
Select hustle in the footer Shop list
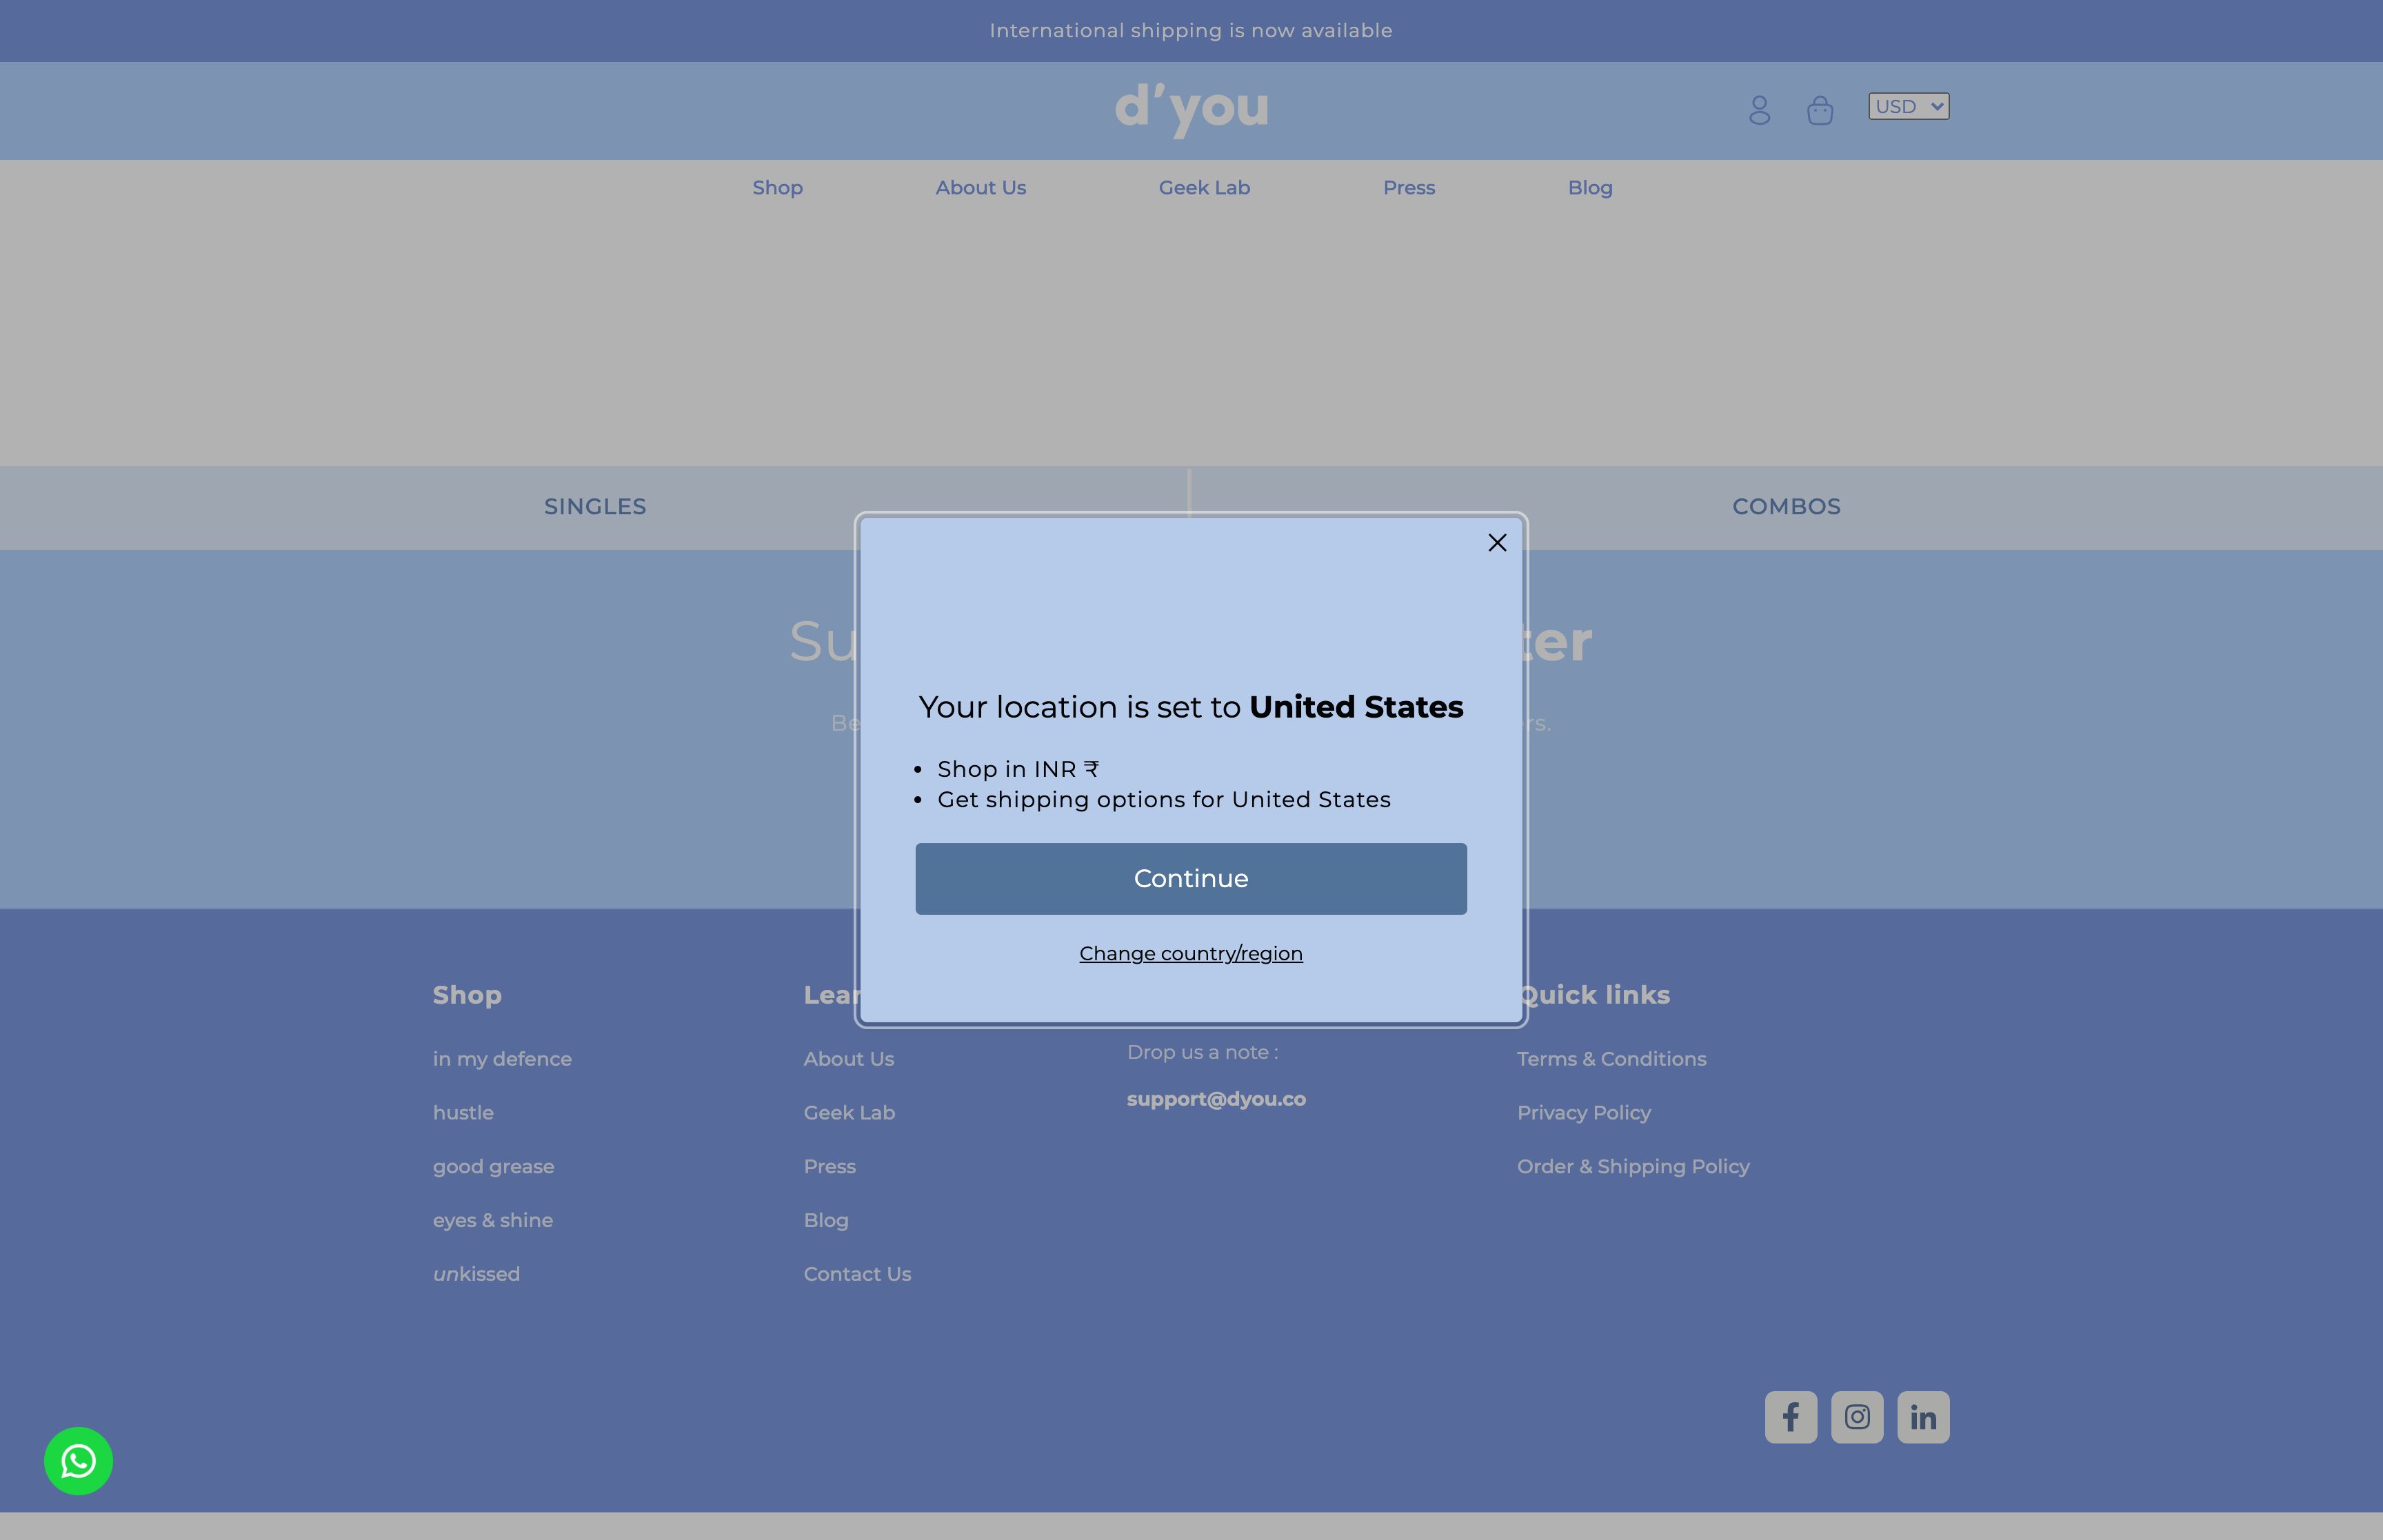point(463,1113)
